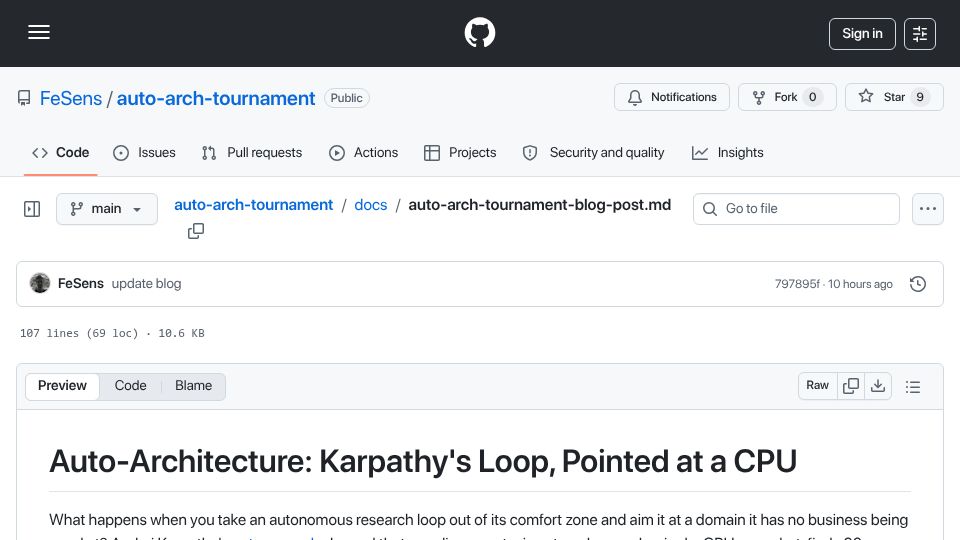Switch to the Code tab
This screenshot has height=540, width=960.
click(61, 152)
